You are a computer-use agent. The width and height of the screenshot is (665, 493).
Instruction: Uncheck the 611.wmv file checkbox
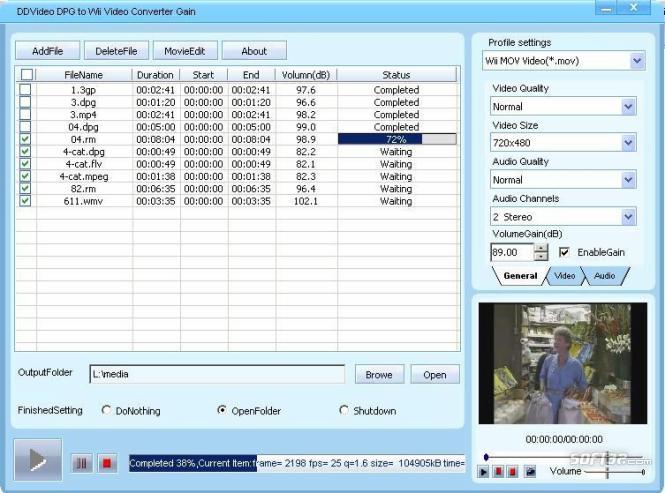click(x=25, y=201)
